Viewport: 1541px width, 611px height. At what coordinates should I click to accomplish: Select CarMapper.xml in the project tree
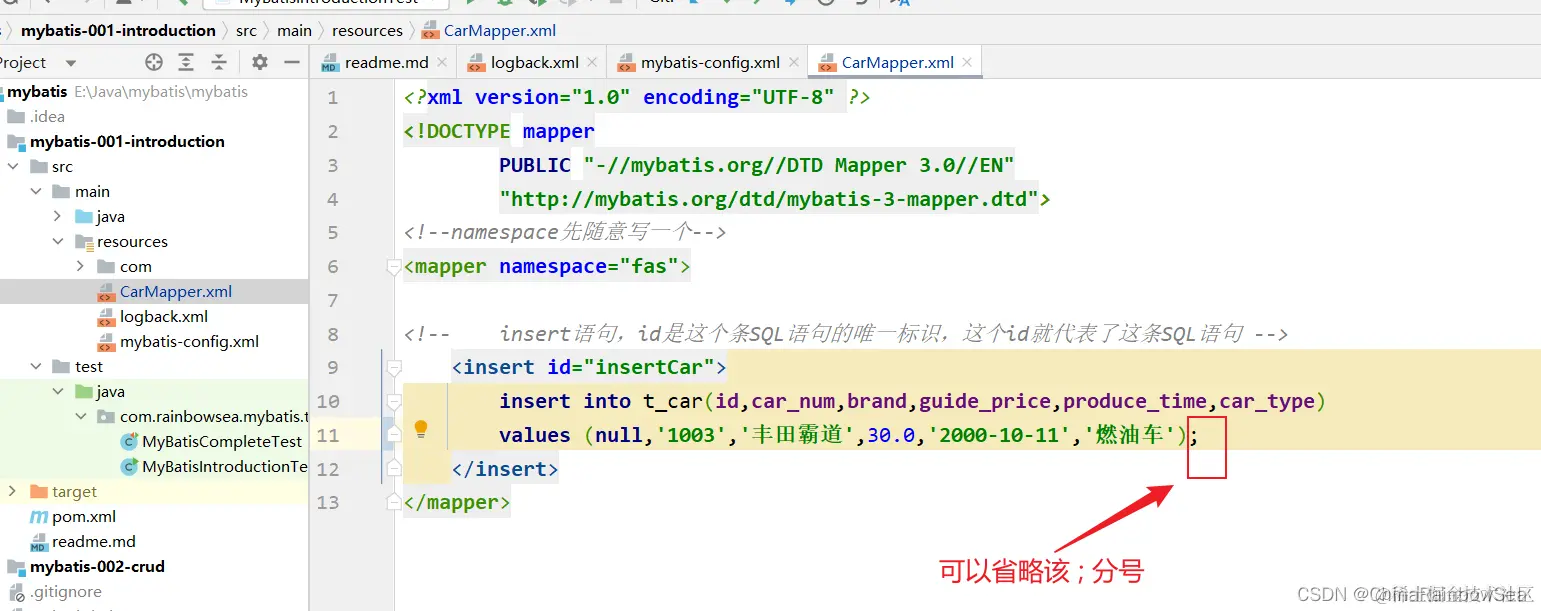click(176, 291)
